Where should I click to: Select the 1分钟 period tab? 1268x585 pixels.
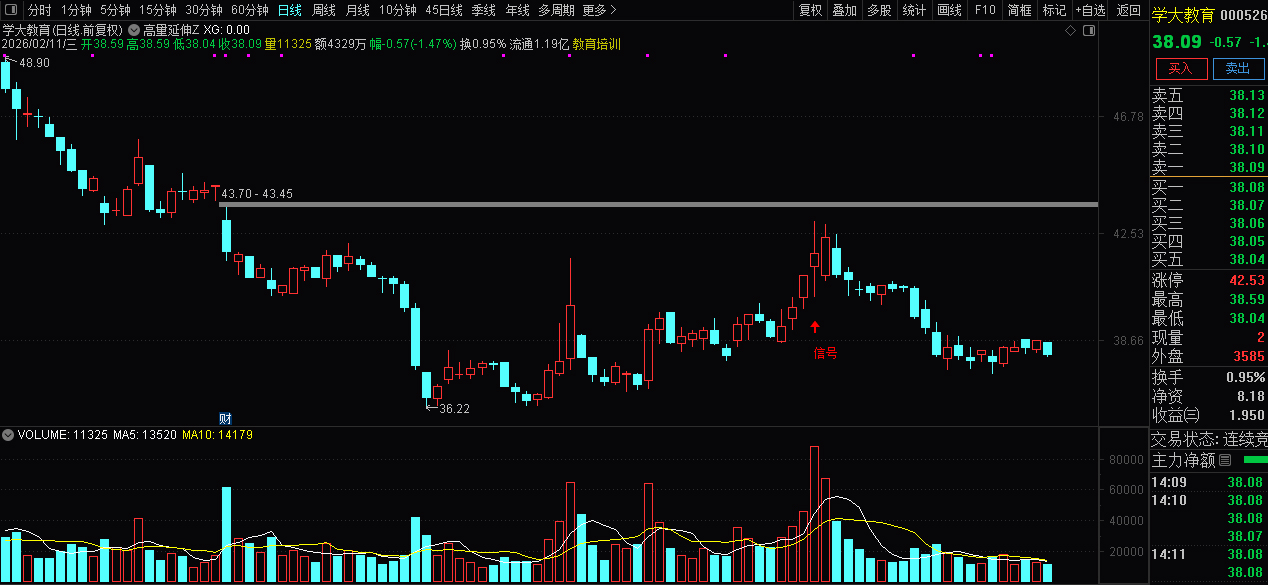[x=76, y=10]
